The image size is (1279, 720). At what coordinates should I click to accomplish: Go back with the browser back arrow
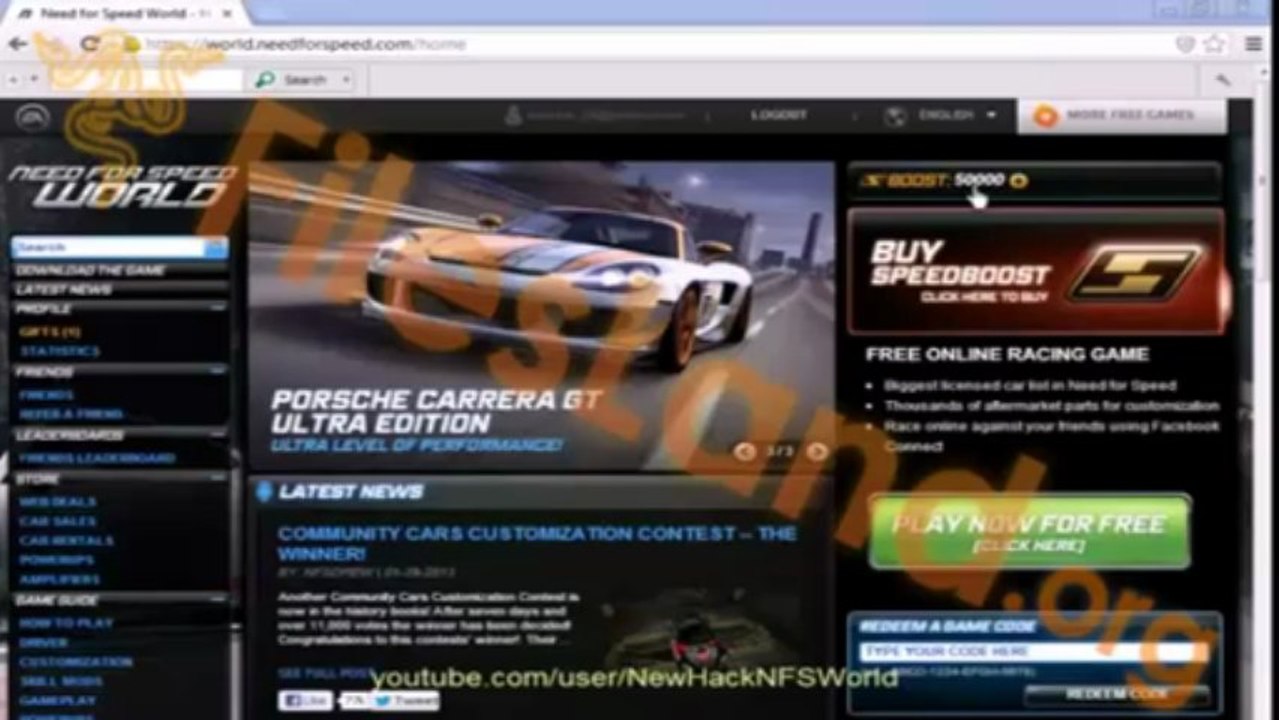(x=17, y=45)
